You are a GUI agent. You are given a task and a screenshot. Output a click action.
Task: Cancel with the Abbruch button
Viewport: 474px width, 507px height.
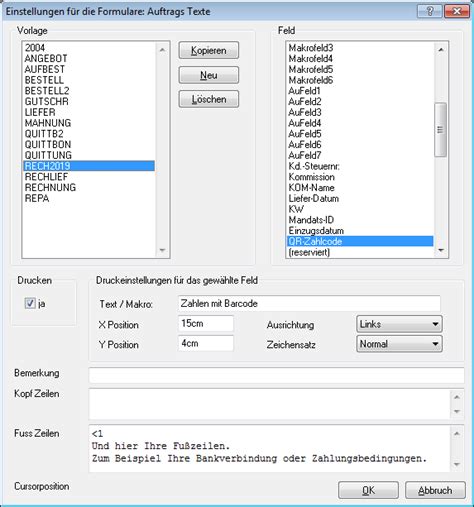pyautogui.click(x=435, y=490)
